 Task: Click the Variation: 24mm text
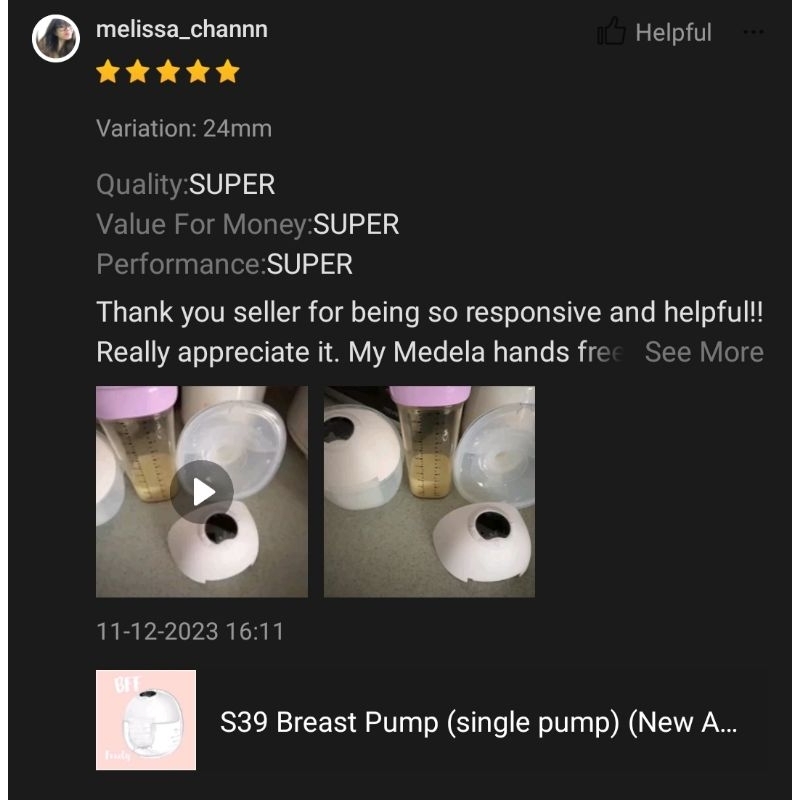click(184, 129)
